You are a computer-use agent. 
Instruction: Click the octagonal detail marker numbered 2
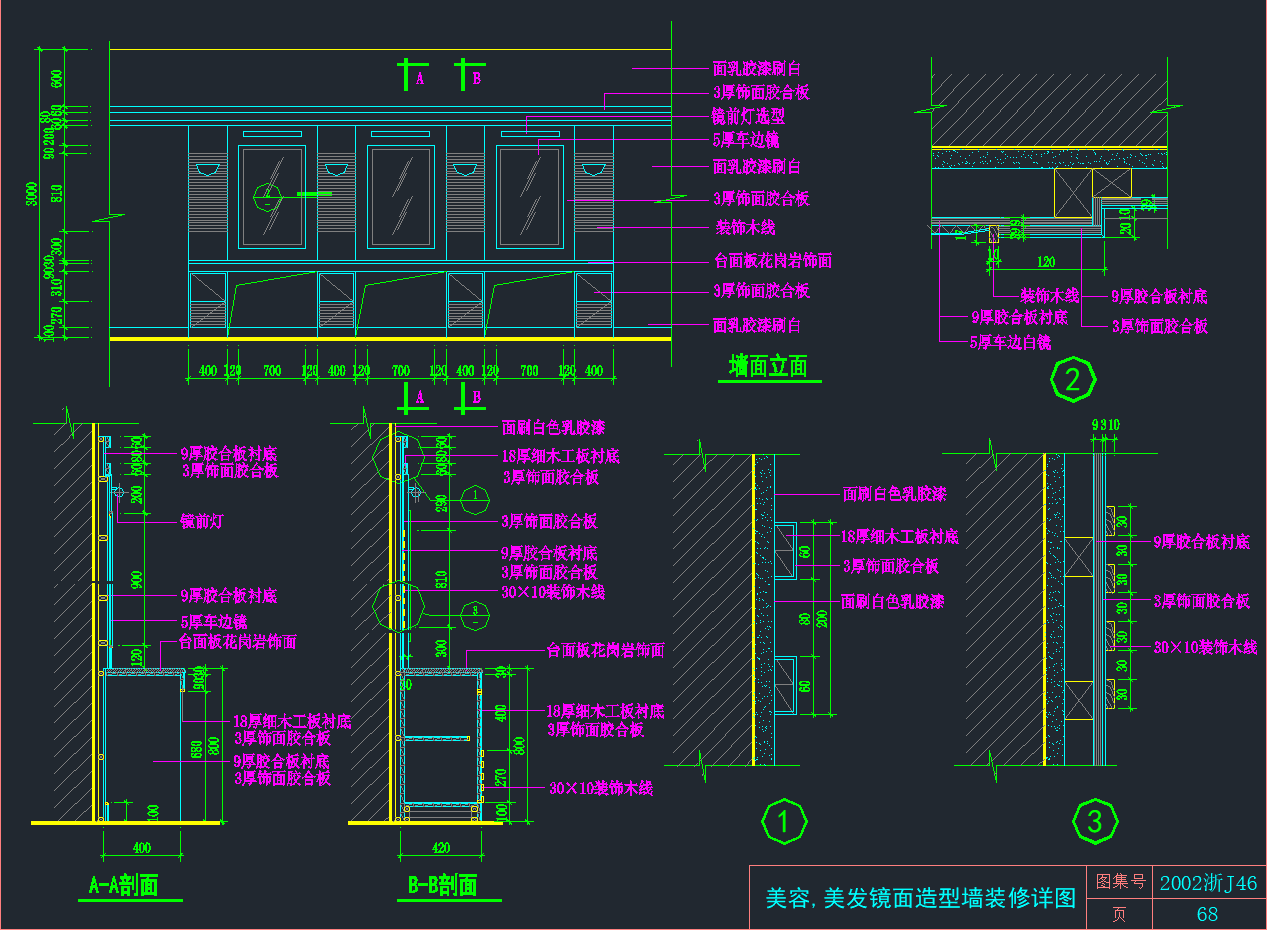(x=1073, y=380)
